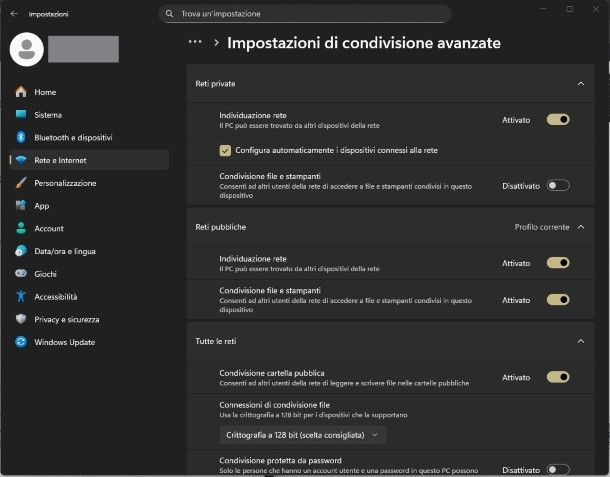Image resolution: width=610 pixels, height=477 pixels.
Task: Toggle Condivisione protetta da password
Action: coord(558,469)
